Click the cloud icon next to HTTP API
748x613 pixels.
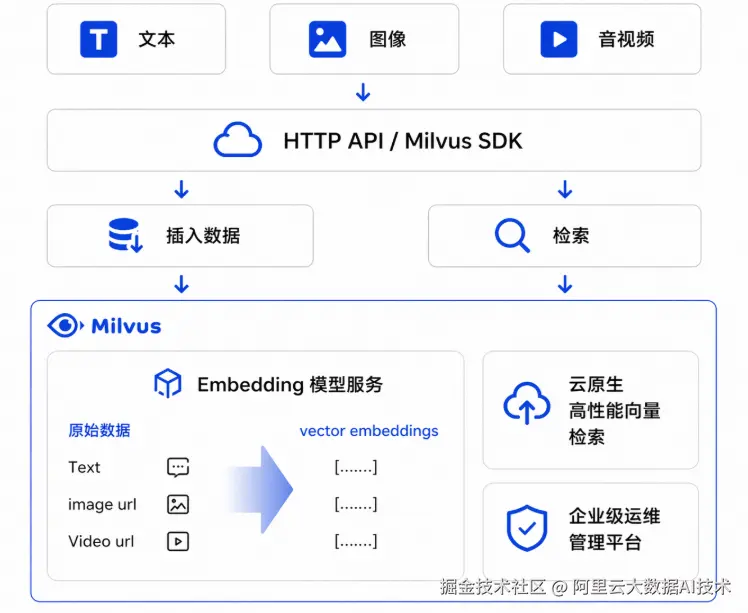tap(238, 140)
